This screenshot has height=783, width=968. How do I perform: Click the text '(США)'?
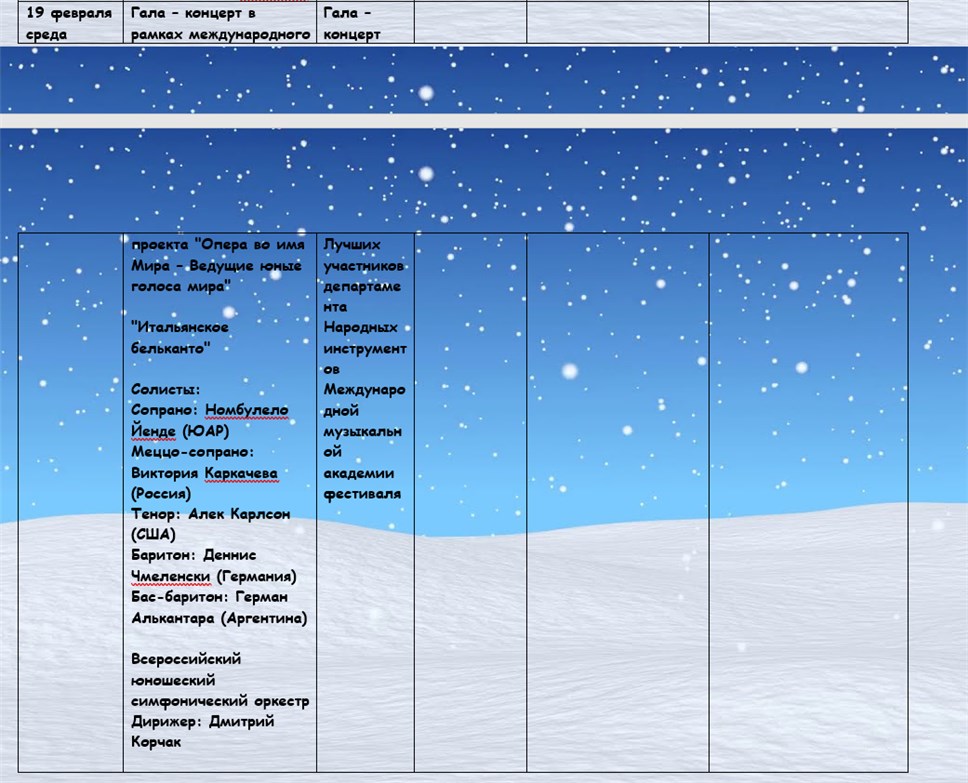(153, 534)
